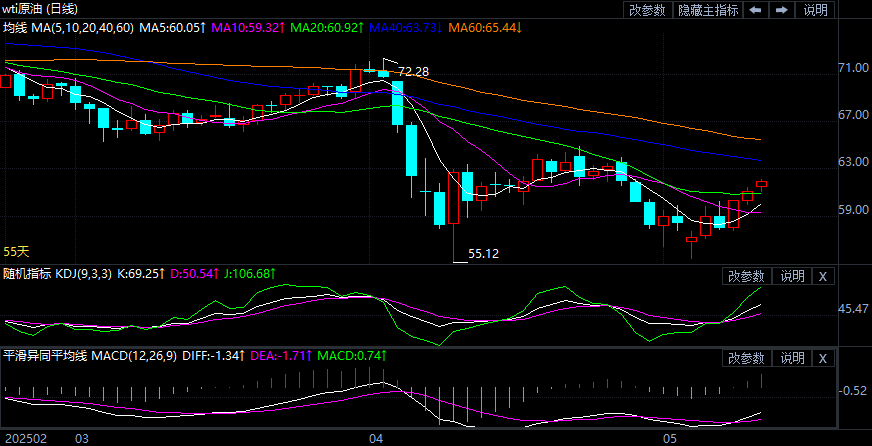Open 说明 in the KDJ panel
The image size is (872, 446).
coord(792,276)
